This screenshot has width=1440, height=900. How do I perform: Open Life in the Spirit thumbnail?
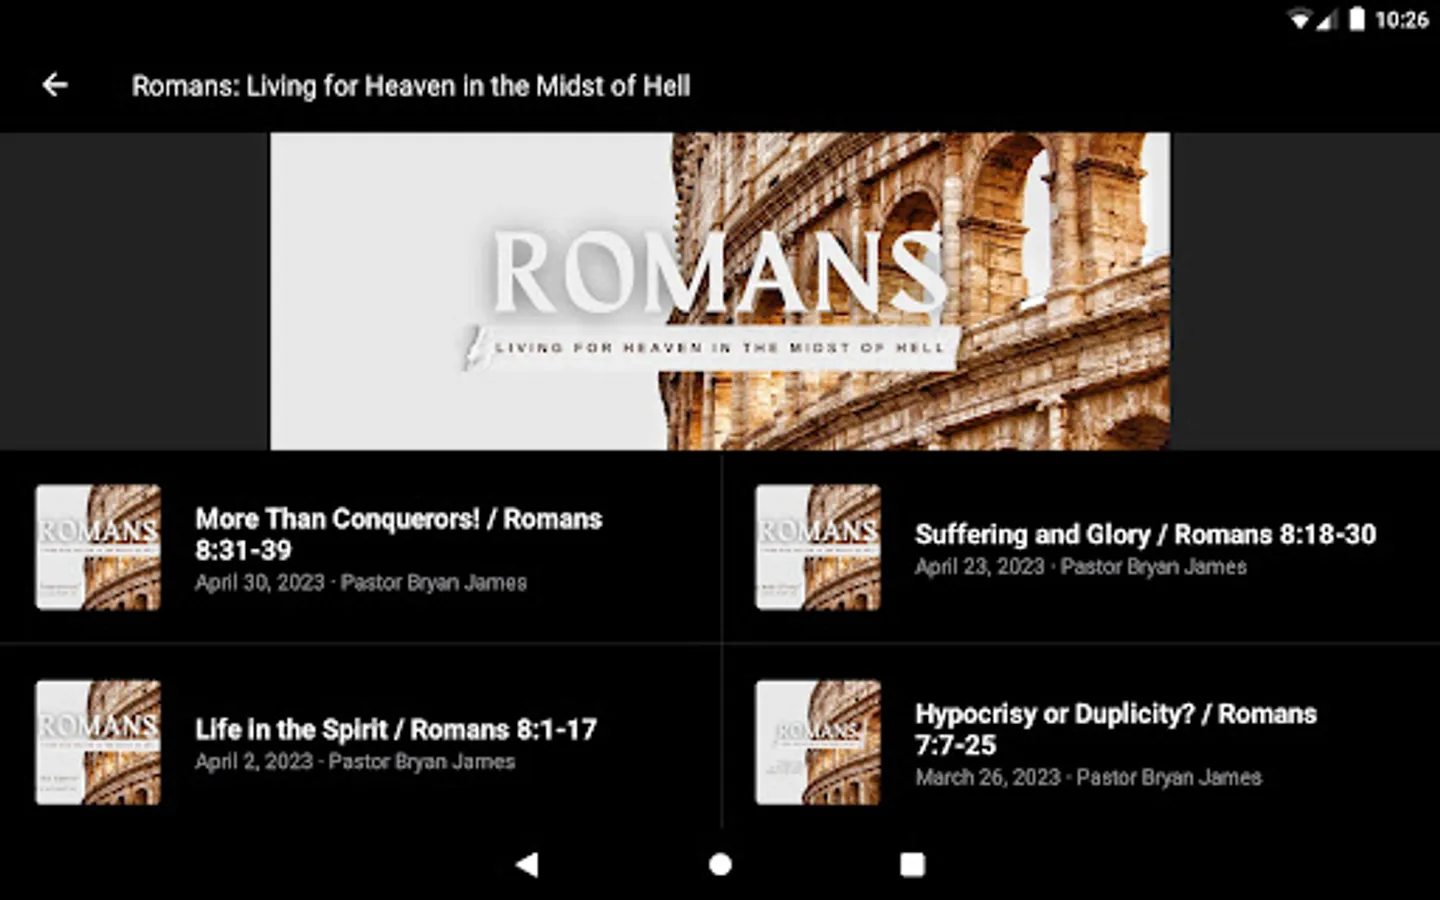[98, 743]
